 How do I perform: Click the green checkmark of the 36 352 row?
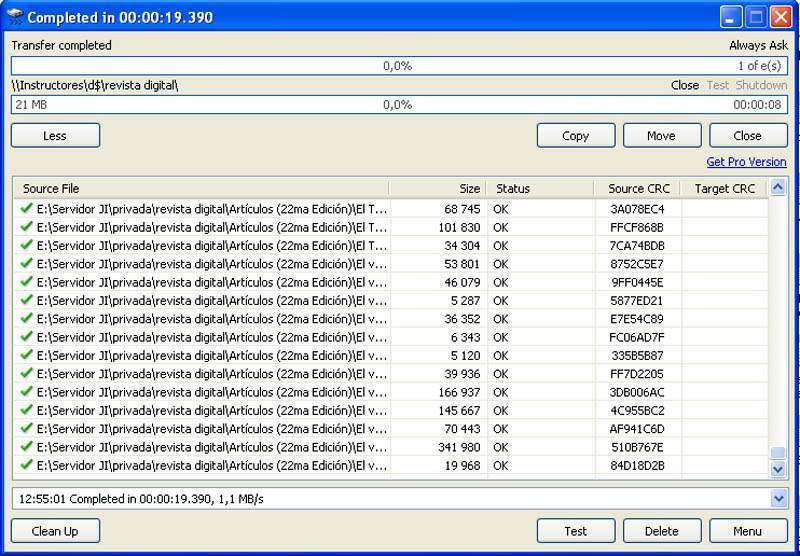coord(27,318)
